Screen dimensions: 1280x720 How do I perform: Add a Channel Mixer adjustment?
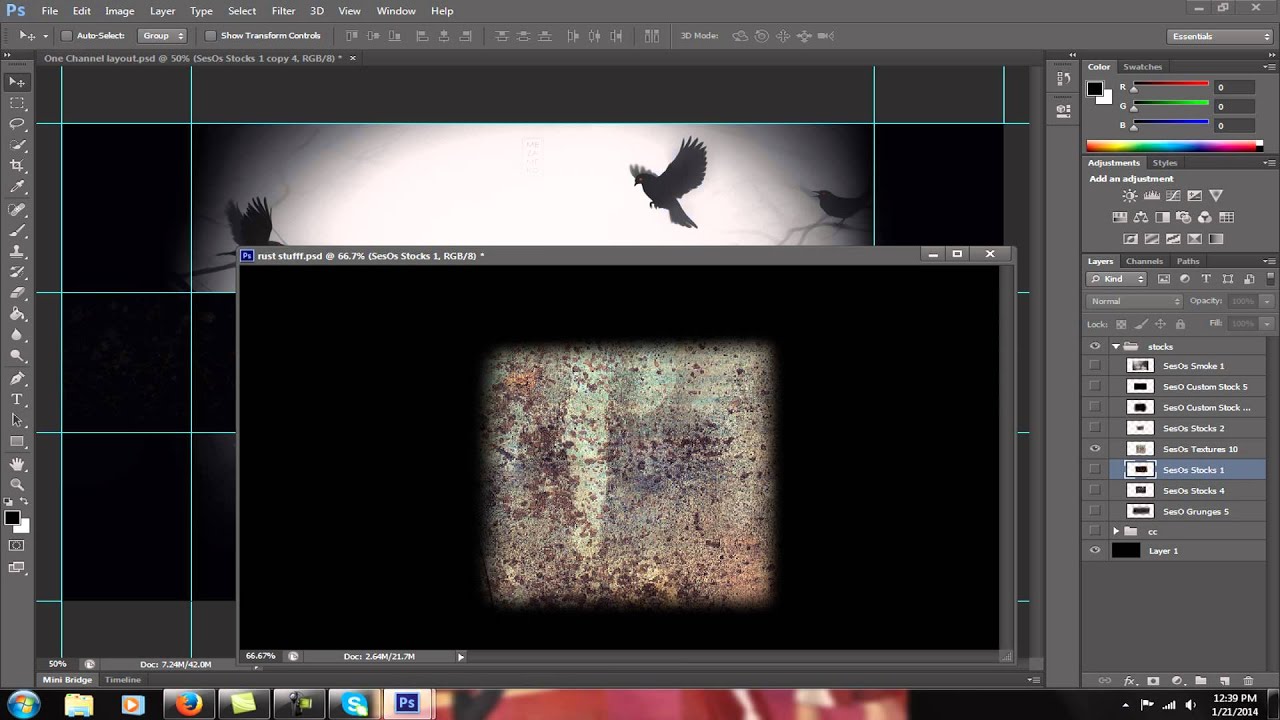1205,217
